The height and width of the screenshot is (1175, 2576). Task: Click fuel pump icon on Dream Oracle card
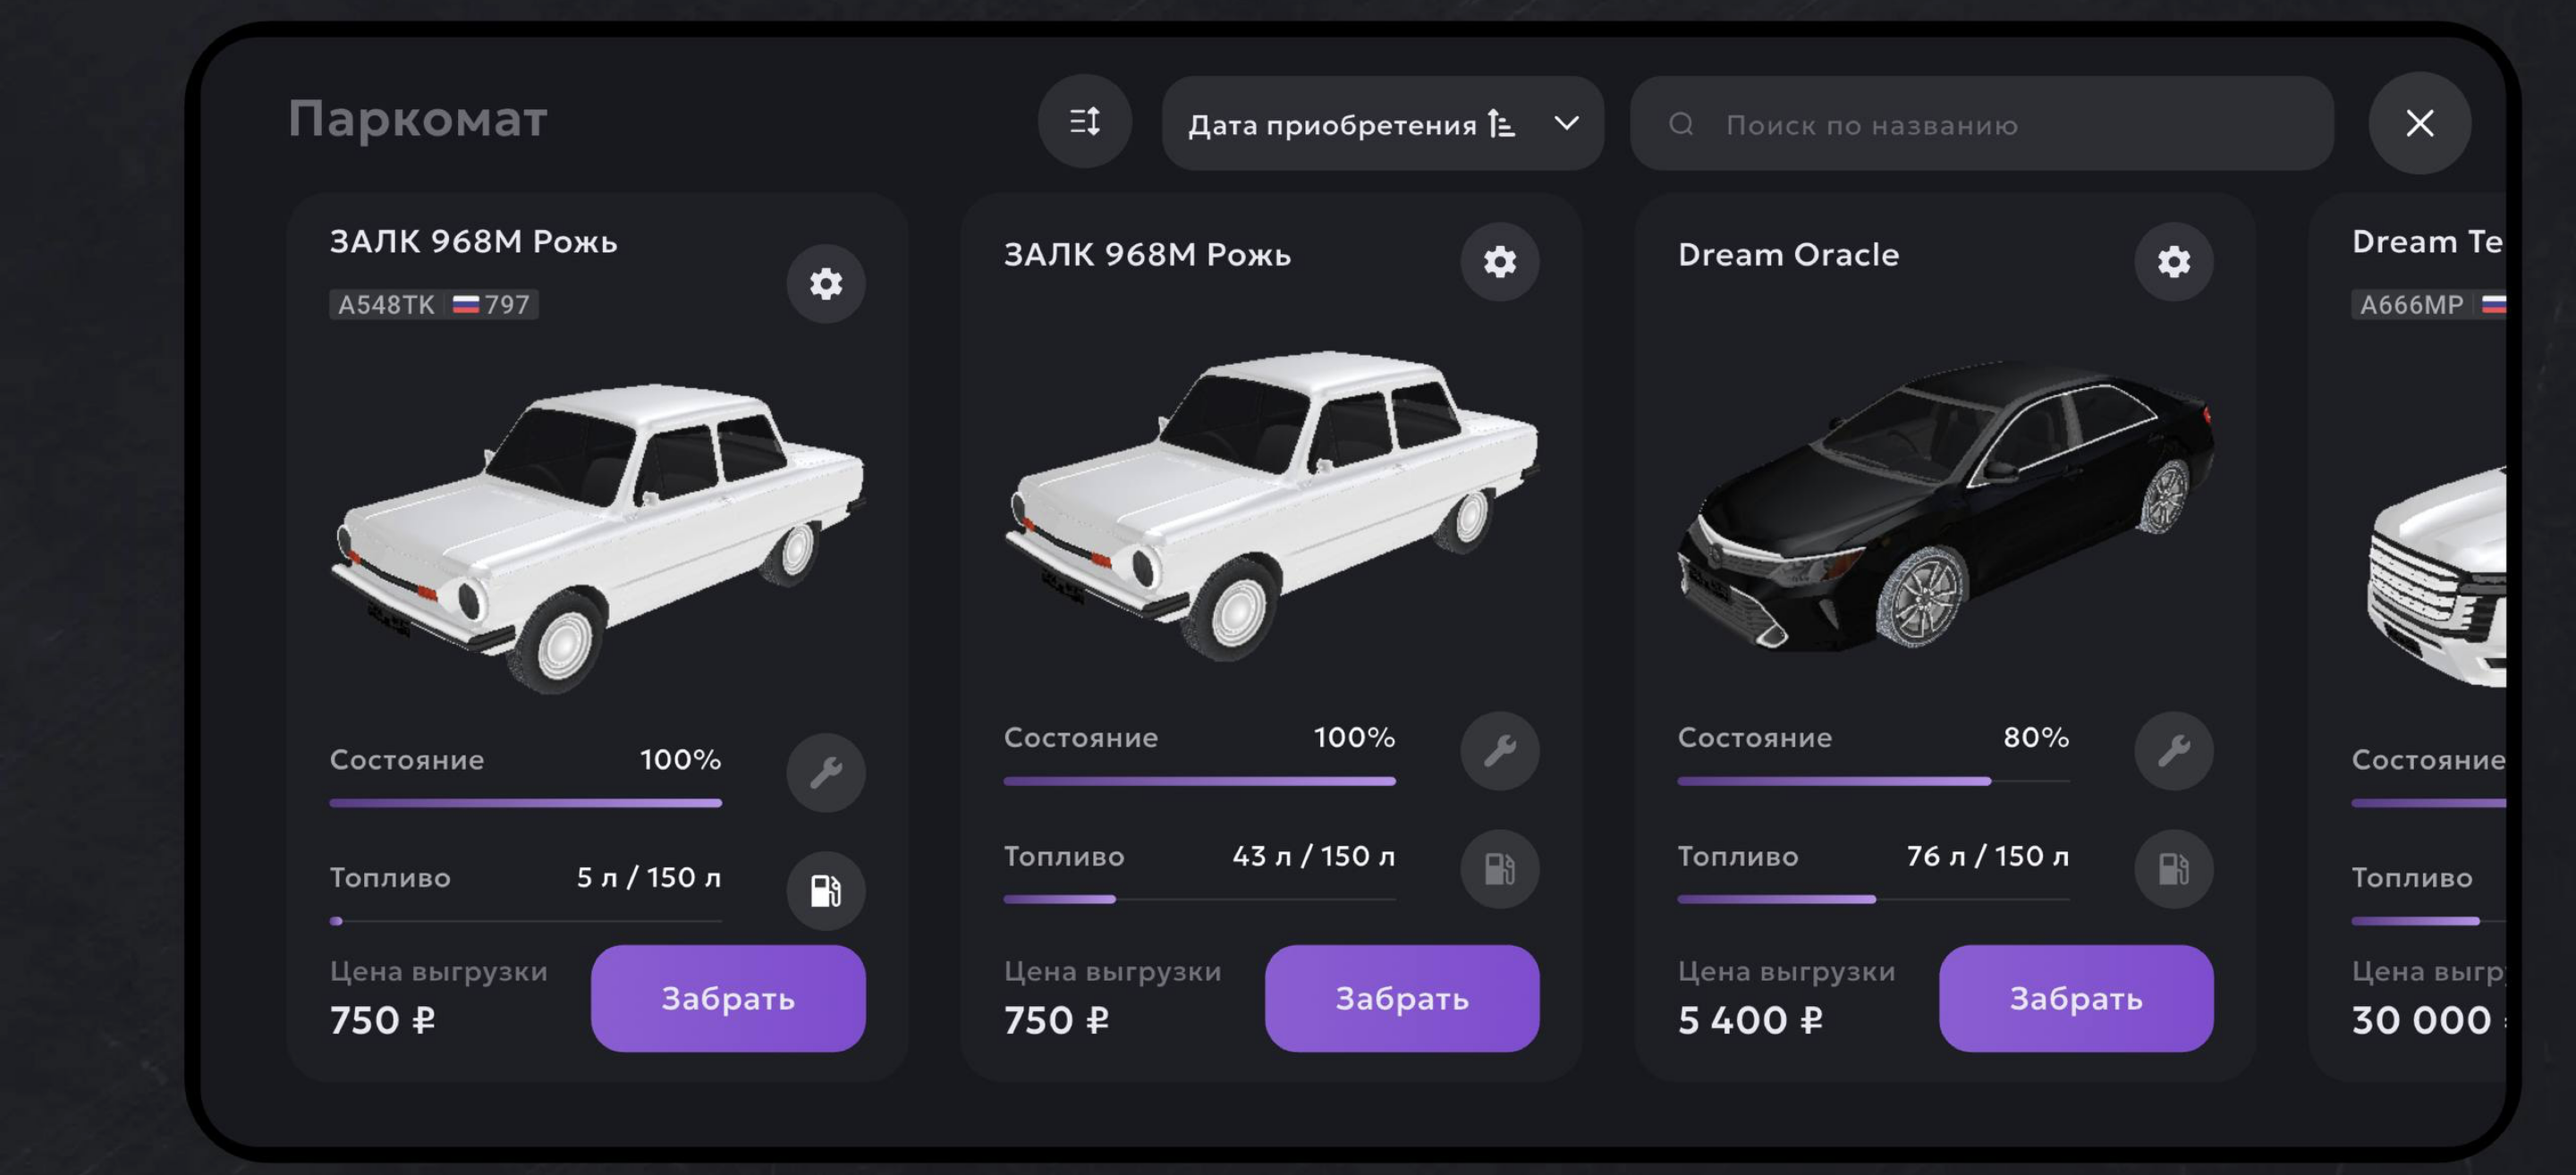(2173, 868)
